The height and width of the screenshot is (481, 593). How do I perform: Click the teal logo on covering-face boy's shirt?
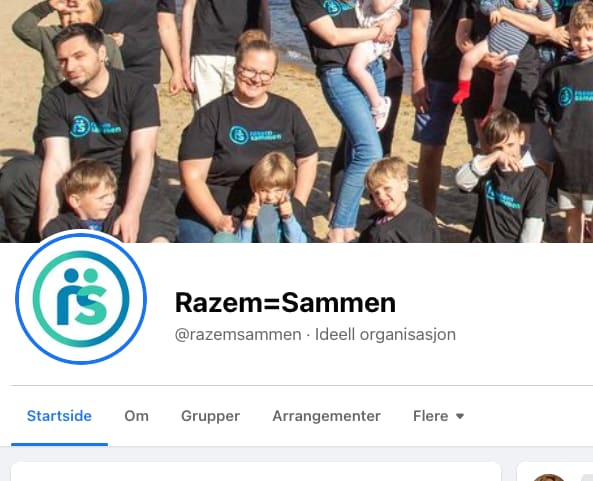tap(503, 196)
